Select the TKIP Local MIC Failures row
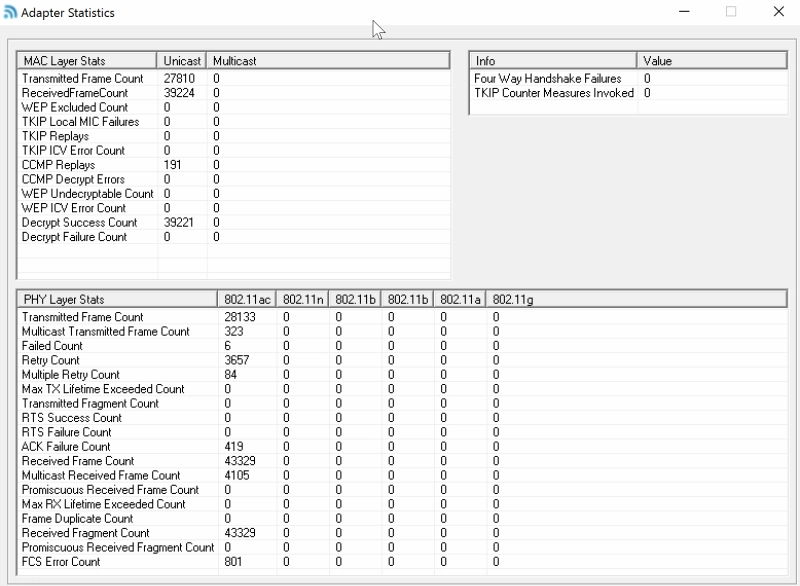 pyautogui.click(x=234, y=122)
